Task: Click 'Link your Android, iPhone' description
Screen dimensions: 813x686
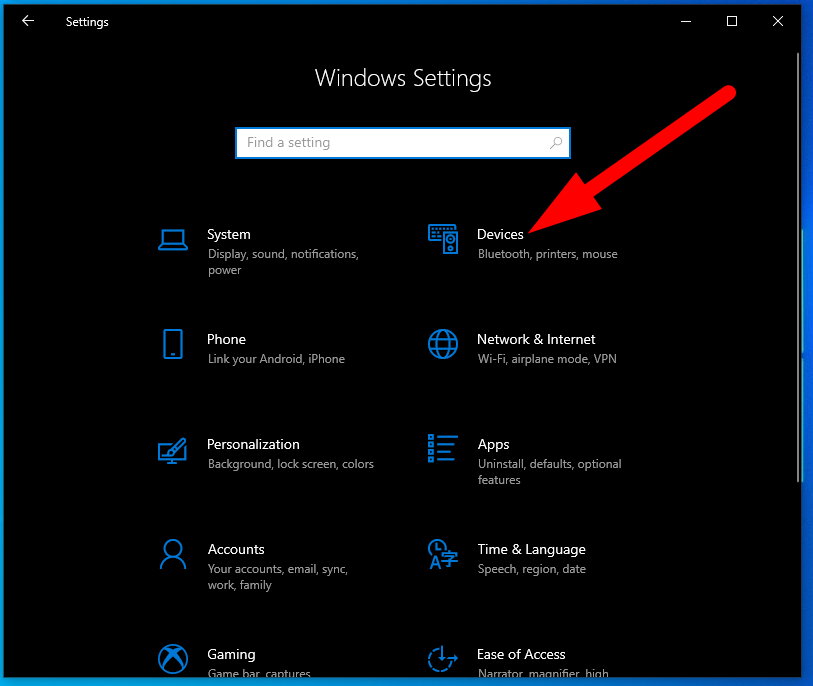Action: (x=276, y=359)
